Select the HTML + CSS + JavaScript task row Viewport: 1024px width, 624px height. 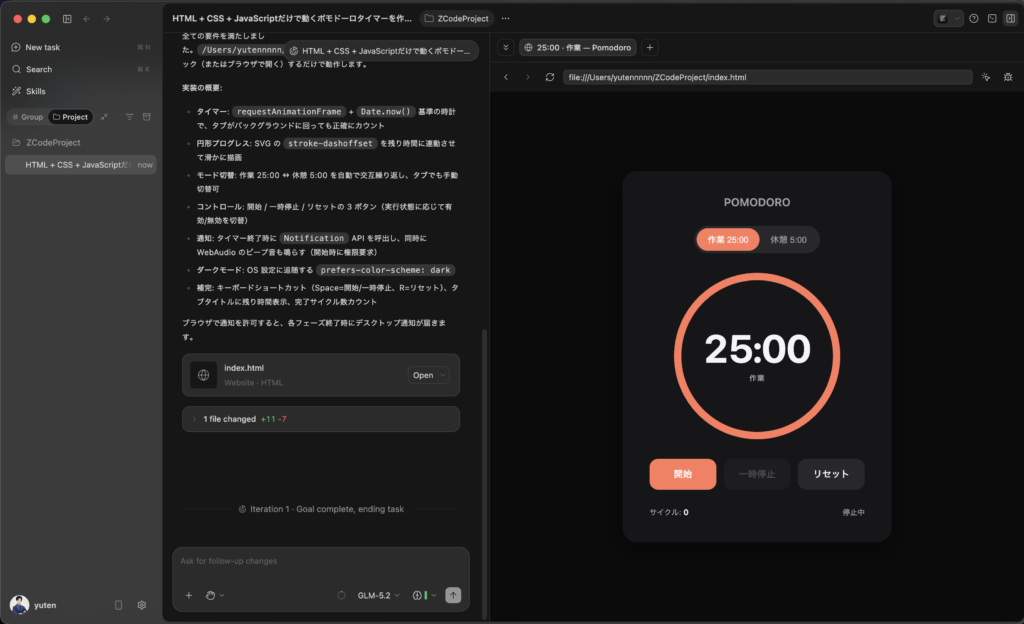point(81,165)
